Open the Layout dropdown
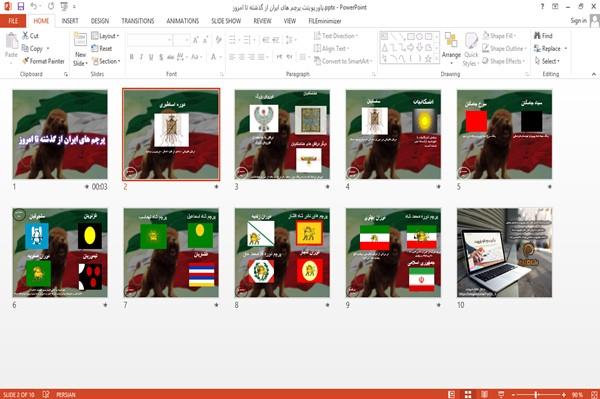The height and width of the screenshot is (399, 600). point(105,36)
